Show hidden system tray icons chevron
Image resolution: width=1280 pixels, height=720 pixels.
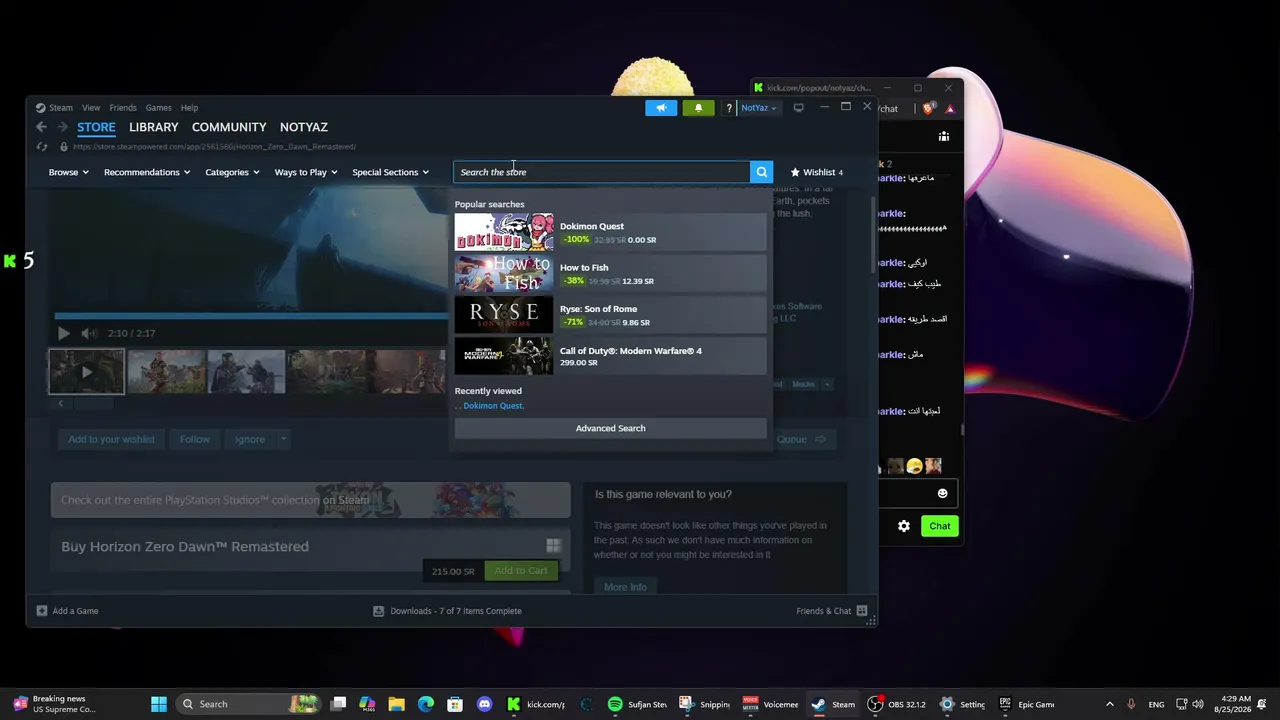1109,704
